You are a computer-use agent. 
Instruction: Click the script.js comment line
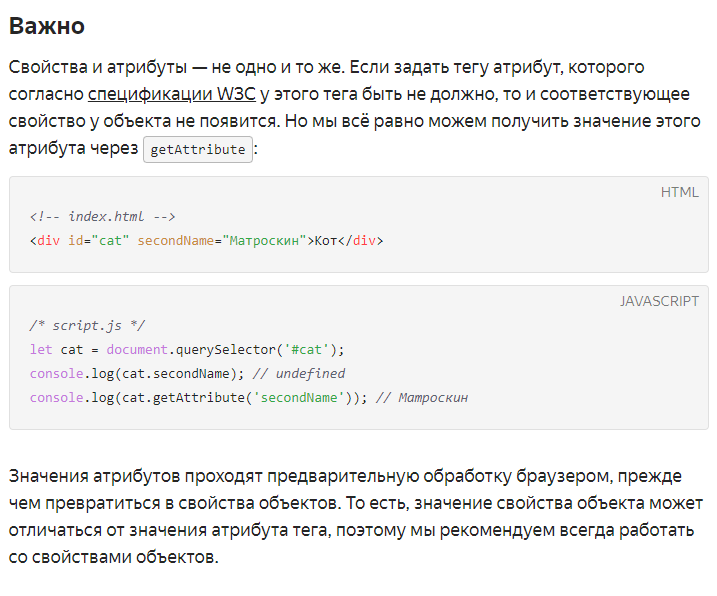tap(87, 326)
